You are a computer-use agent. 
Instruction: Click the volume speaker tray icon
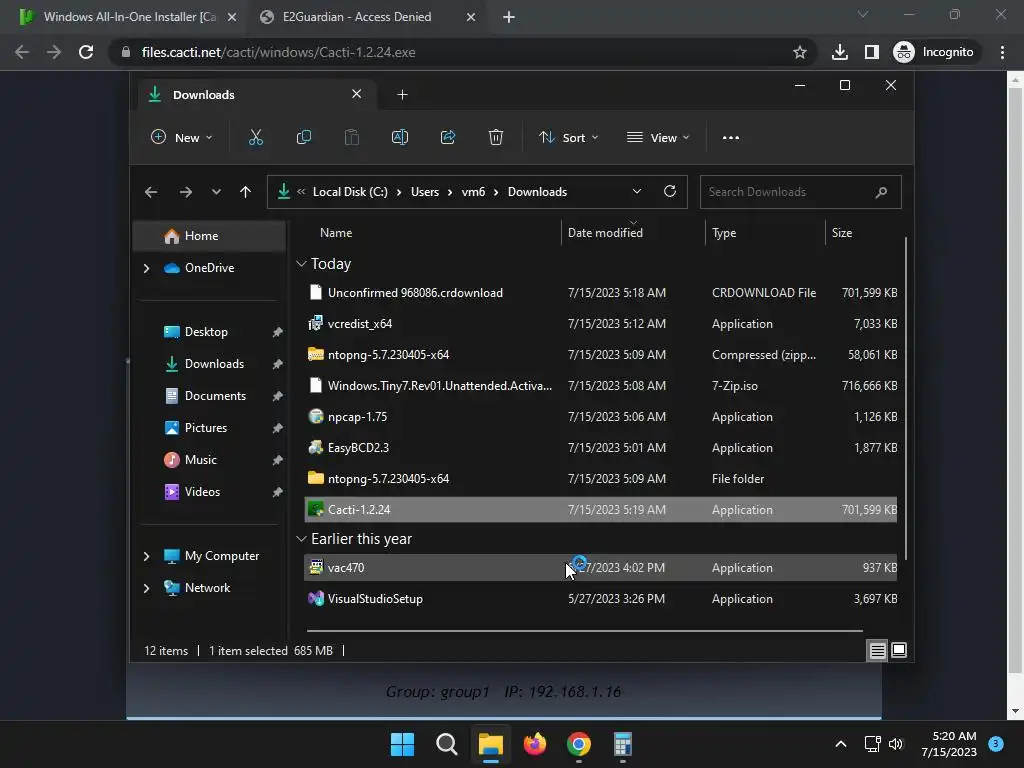pyautogui.click(x=895, y=744)
